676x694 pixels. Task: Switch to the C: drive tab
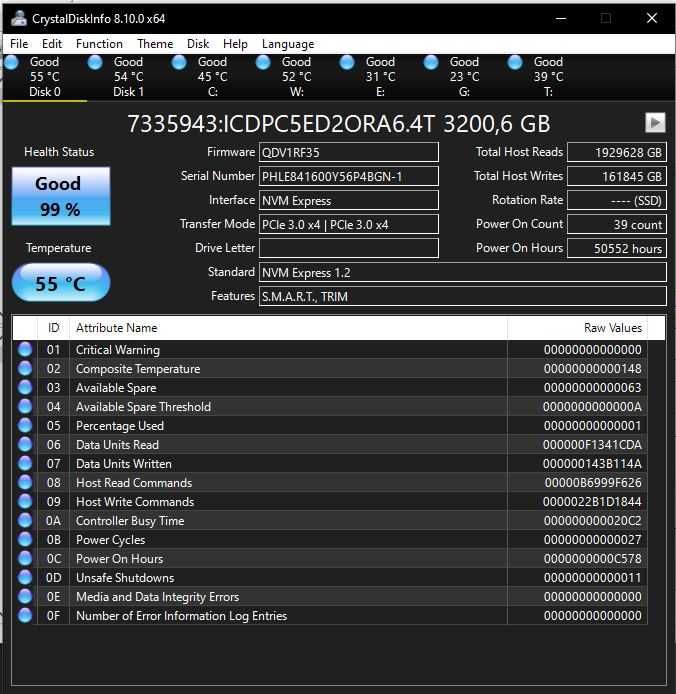tap(212, 77)
